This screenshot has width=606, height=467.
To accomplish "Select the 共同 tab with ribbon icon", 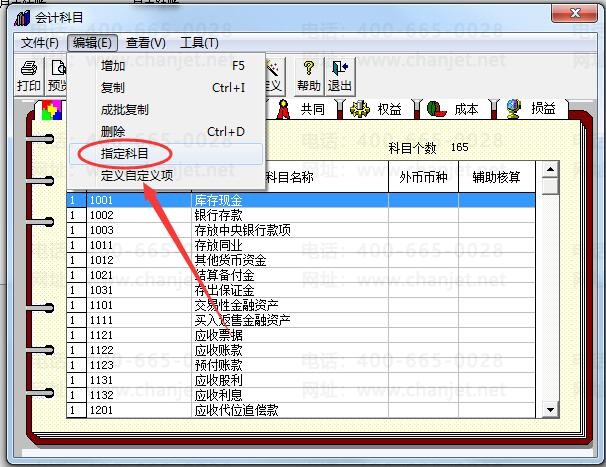I will click(x=301, y=109).
